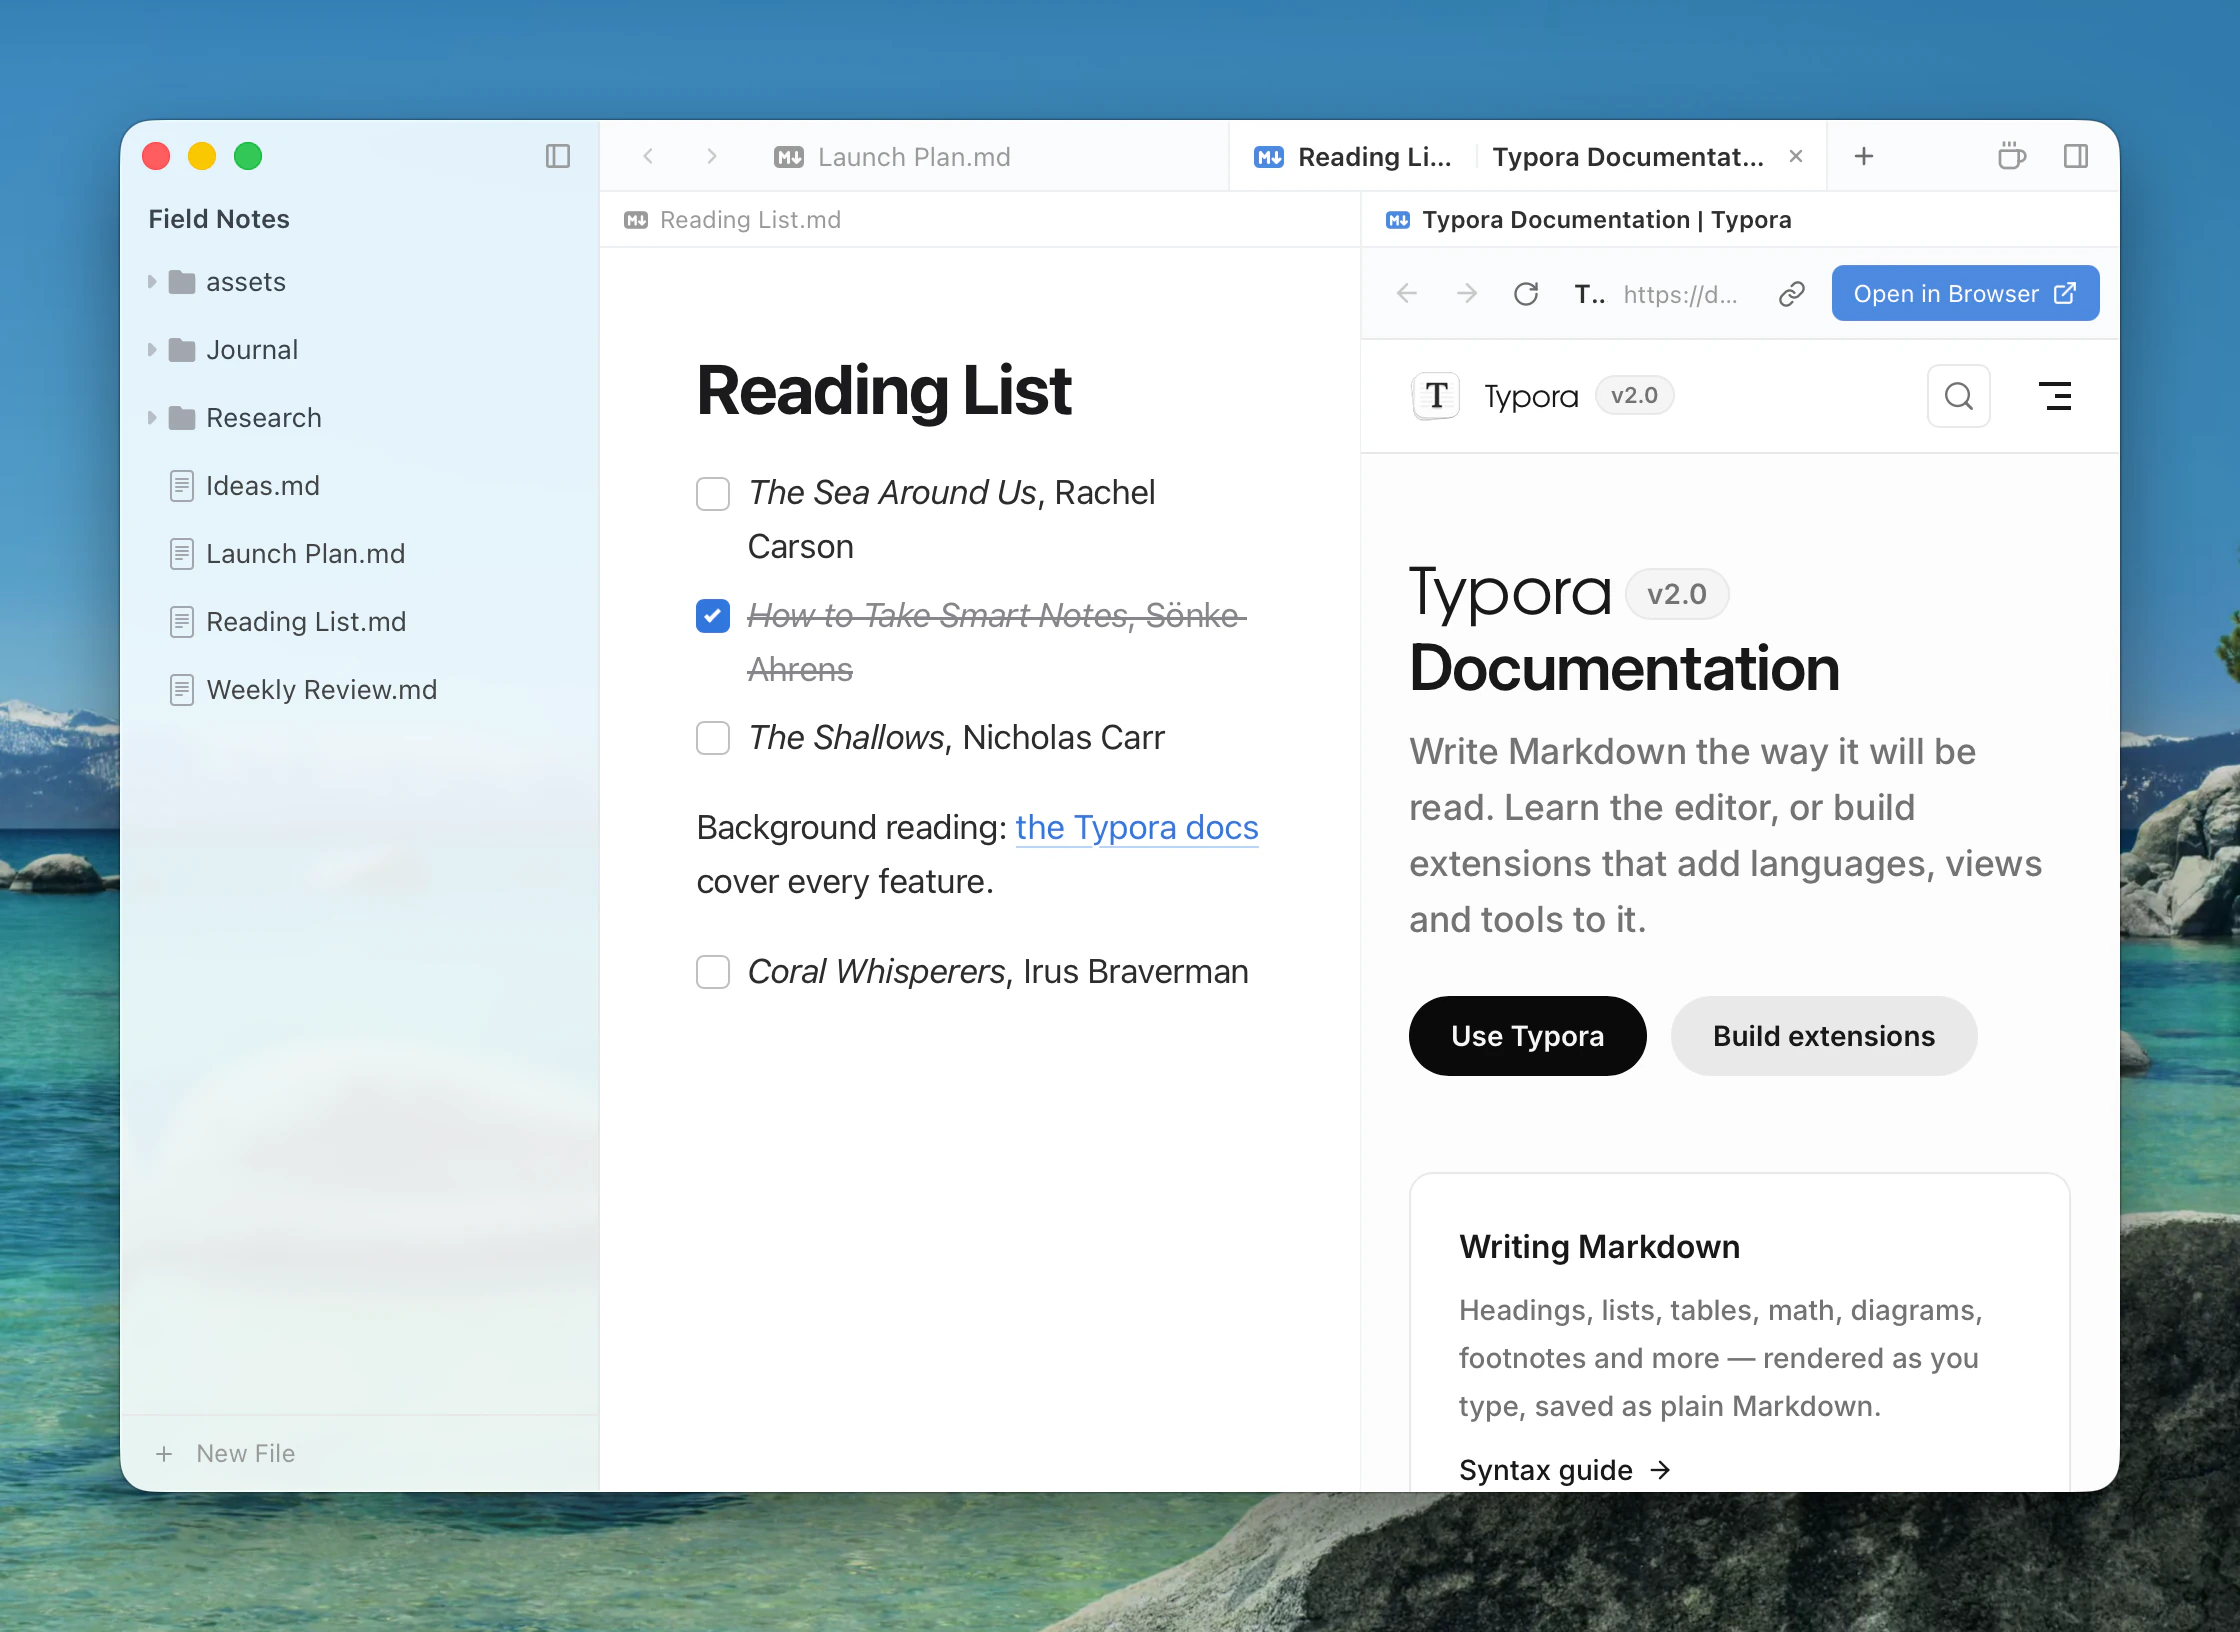Copy the page link with the chain icon
Viewport: 2240px width, 1632px height.
(x=1792, y=293)
